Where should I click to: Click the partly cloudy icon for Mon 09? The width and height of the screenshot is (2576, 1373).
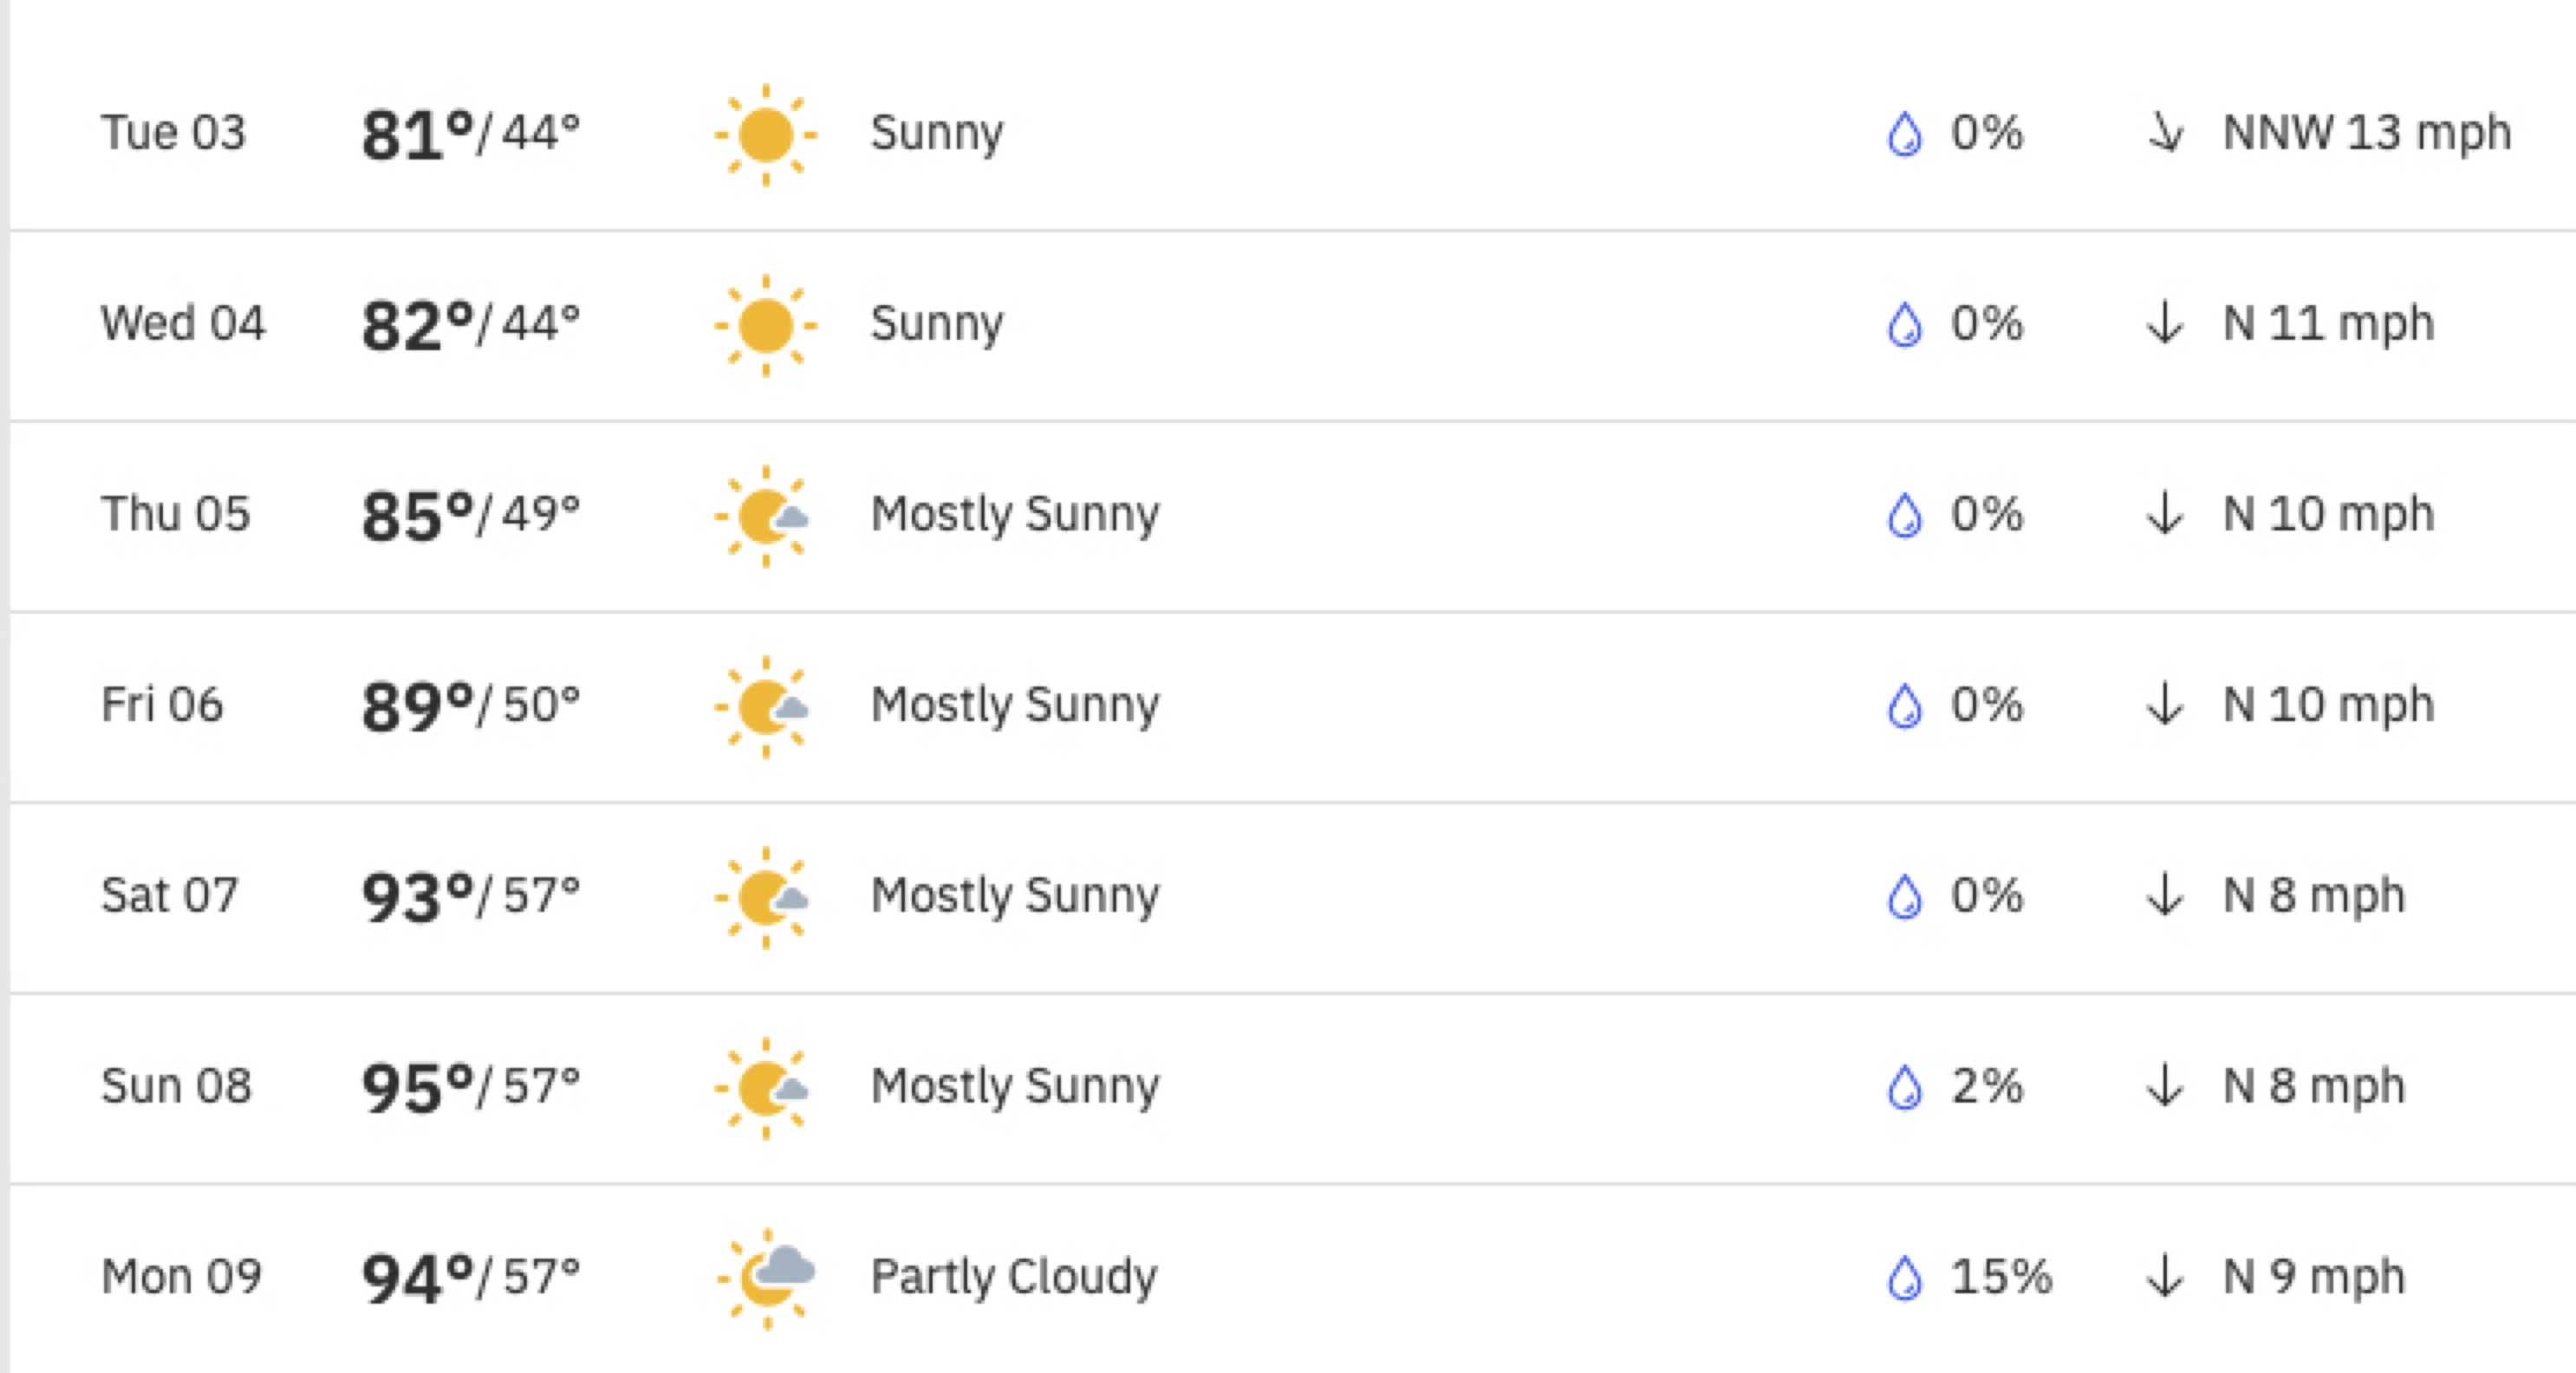point(766,1278)
